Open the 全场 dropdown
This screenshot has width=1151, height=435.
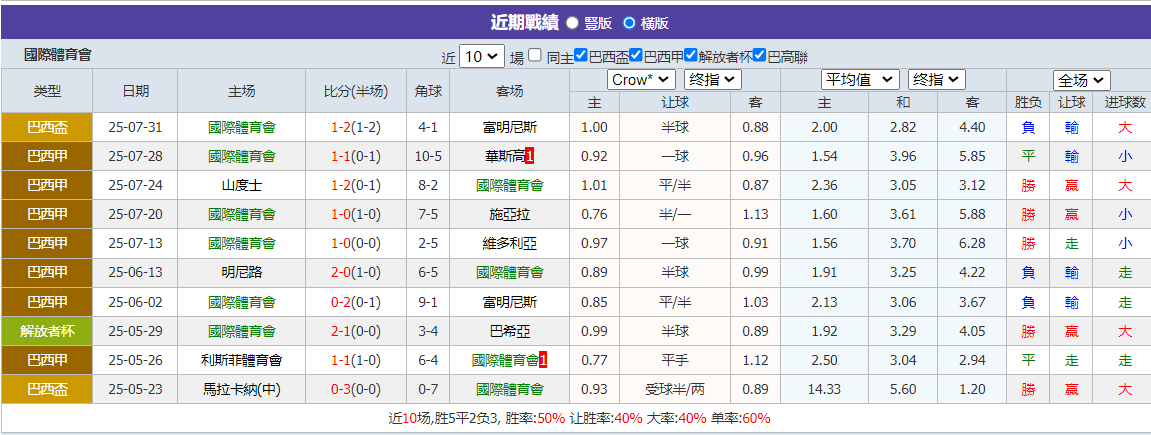tap(1082, 80)
